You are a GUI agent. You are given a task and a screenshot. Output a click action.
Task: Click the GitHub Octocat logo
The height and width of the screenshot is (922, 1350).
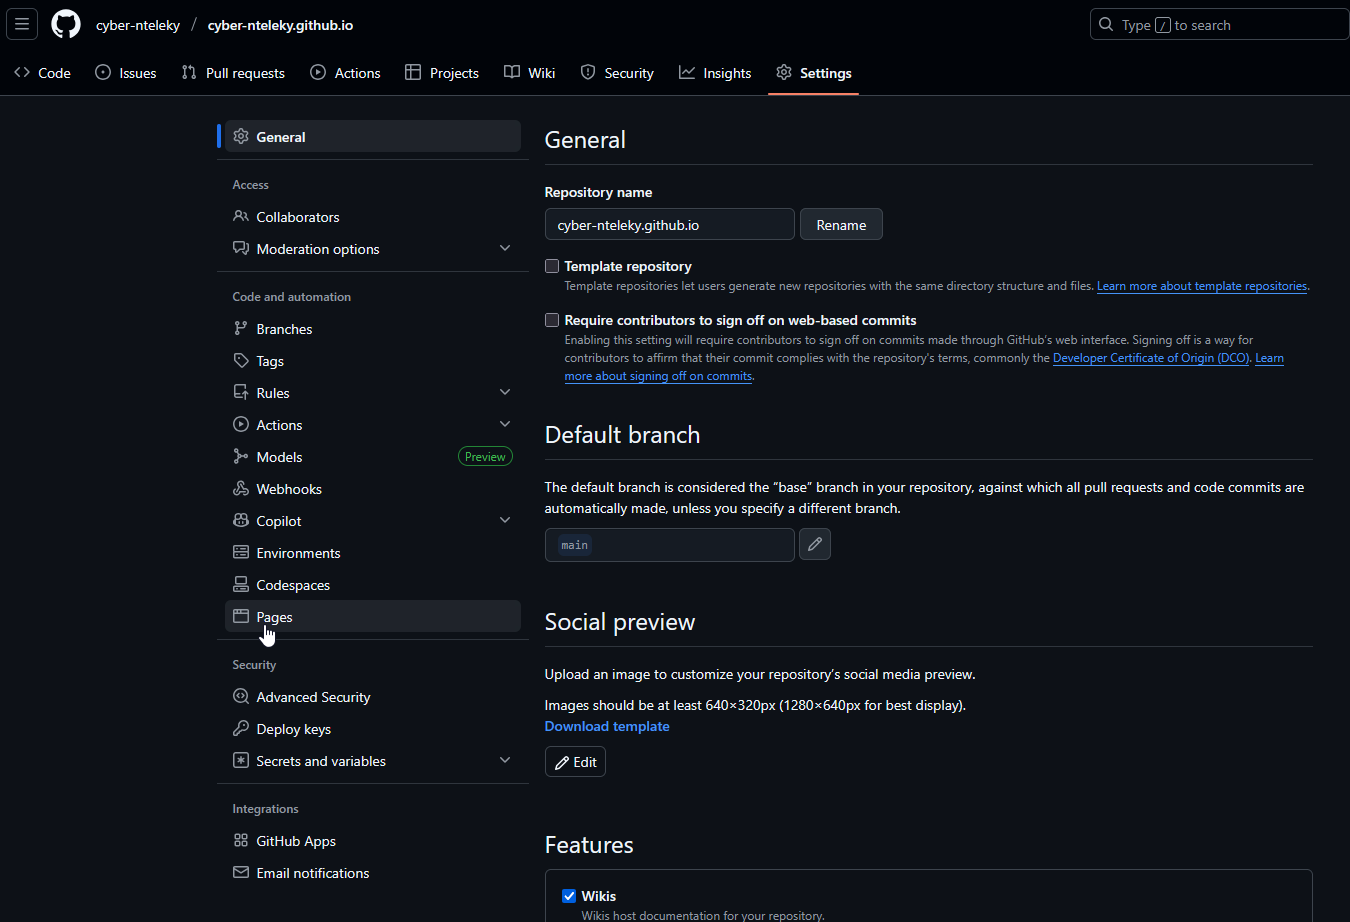[x=66, y=24]
